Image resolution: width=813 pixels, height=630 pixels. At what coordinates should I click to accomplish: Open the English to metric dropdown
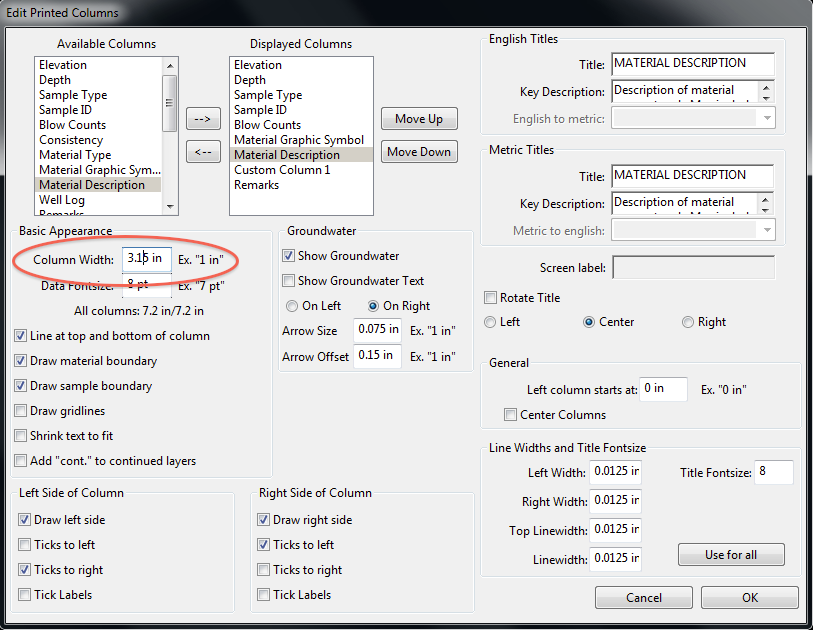click(x=767, y=119)
